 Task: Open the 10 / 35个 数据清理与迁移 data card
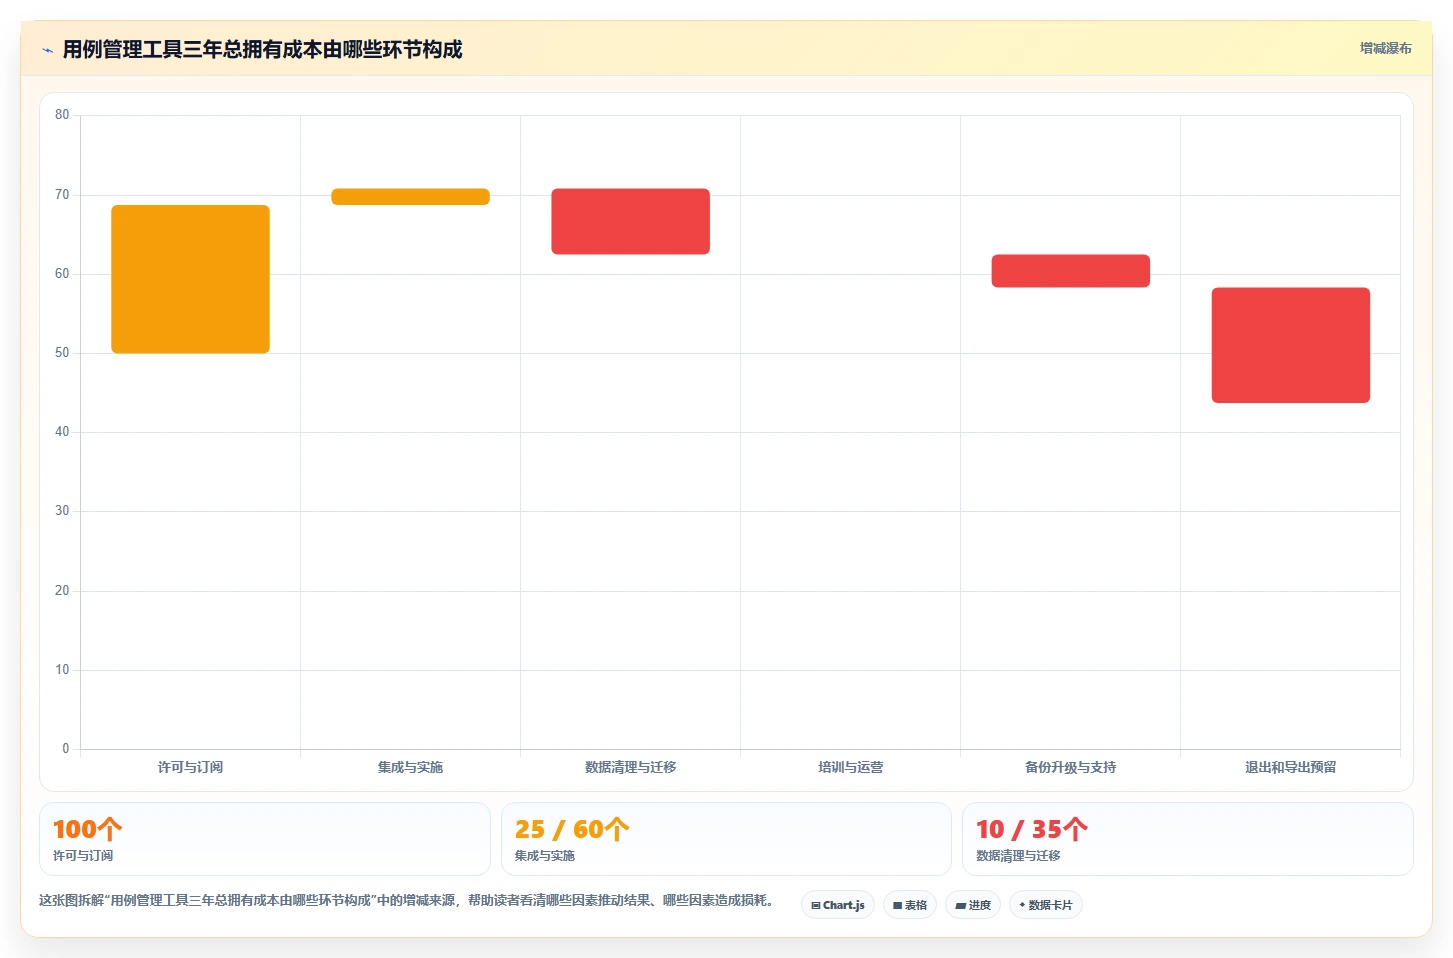(x=1188, y=839)
